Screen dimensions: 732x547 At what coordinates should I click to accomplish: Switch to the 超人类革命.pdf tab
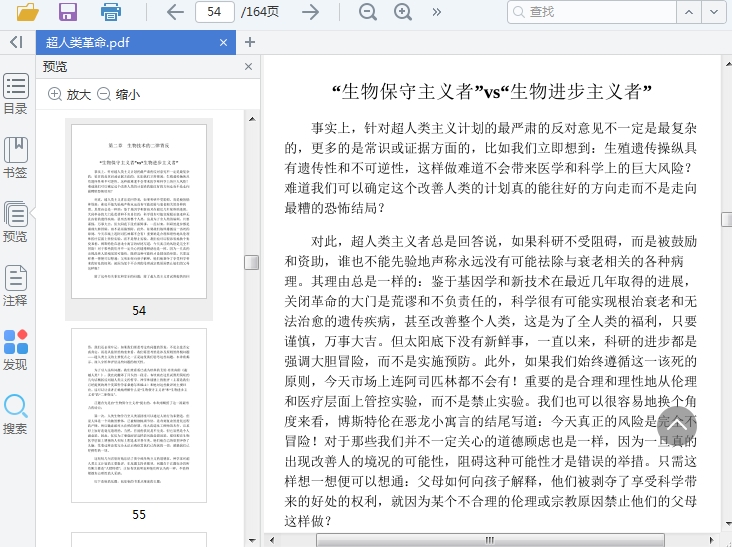coord(88,42)
